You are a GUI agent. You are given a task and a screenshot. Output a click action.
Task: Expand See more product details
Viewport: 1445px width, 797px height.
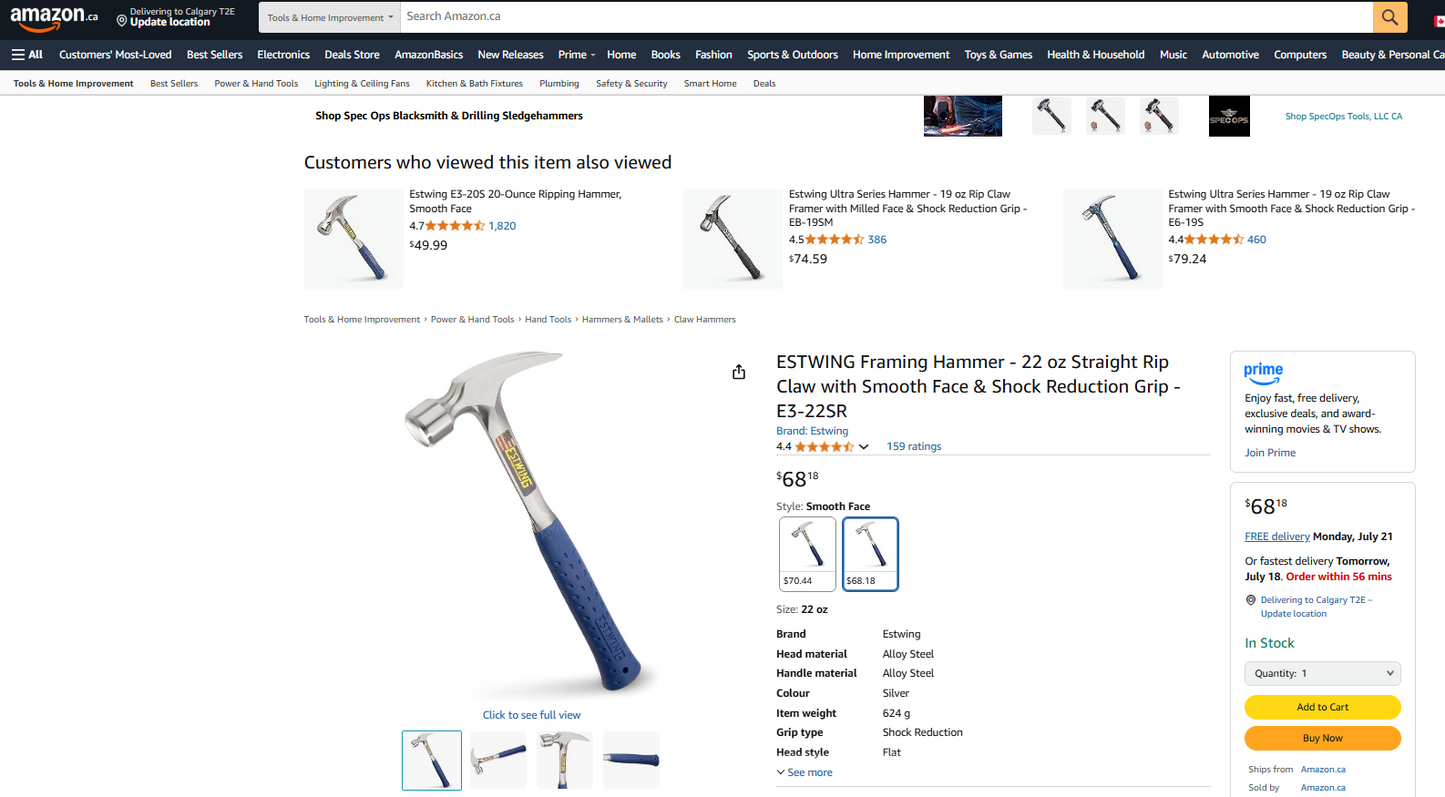point(804,773)
